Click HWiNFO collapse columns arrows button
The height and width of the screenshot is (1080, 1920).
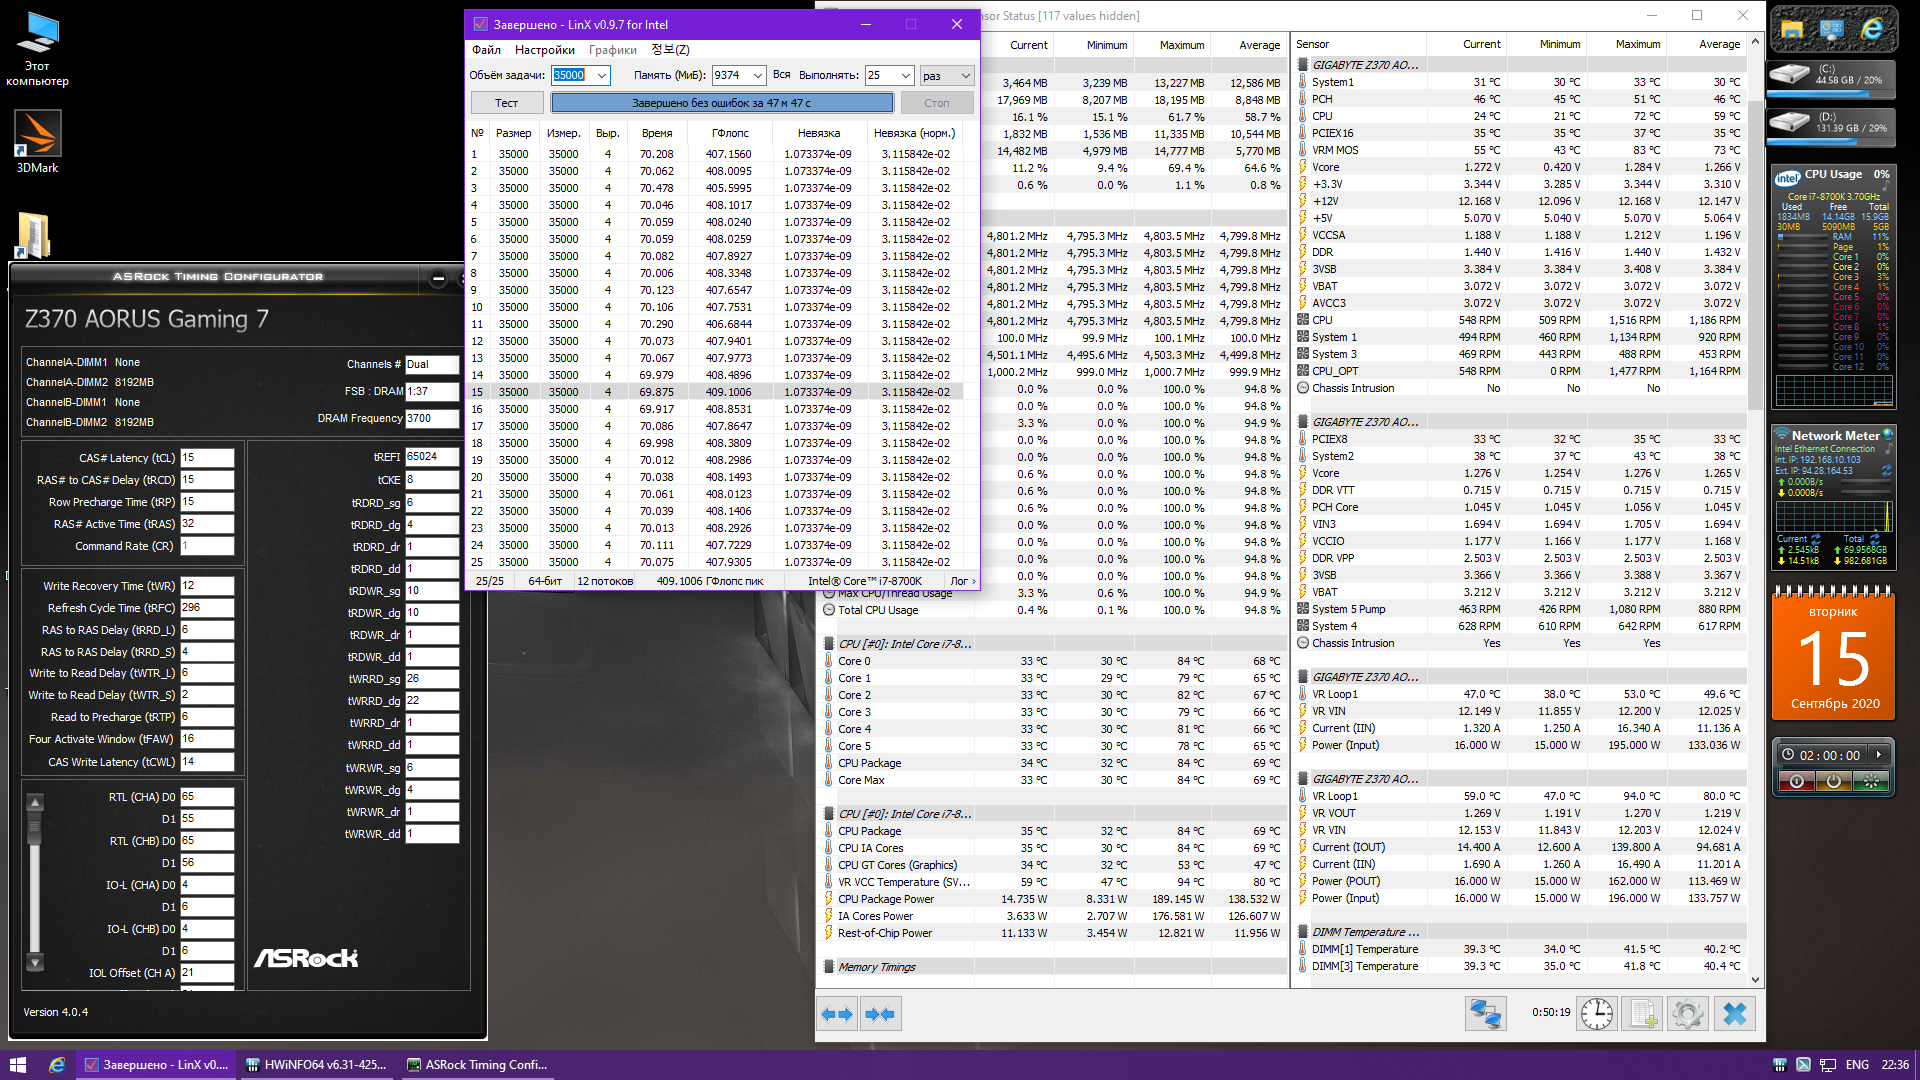click(881, 1014)
